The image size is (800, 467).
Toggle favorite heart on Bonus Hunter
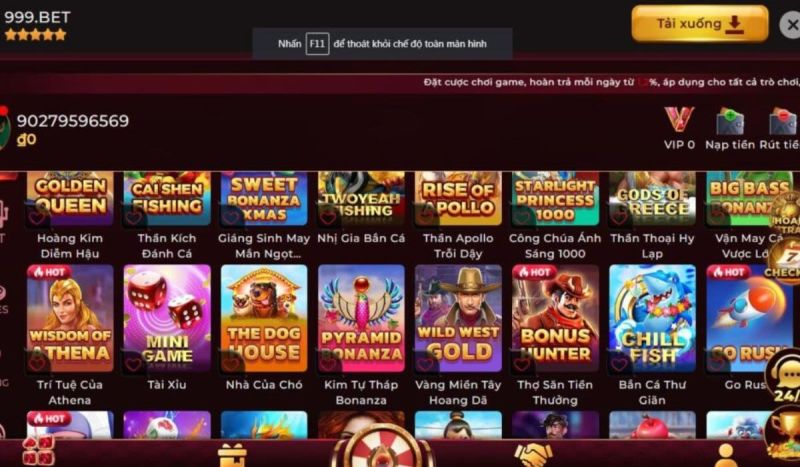click(x=521, y=363)
